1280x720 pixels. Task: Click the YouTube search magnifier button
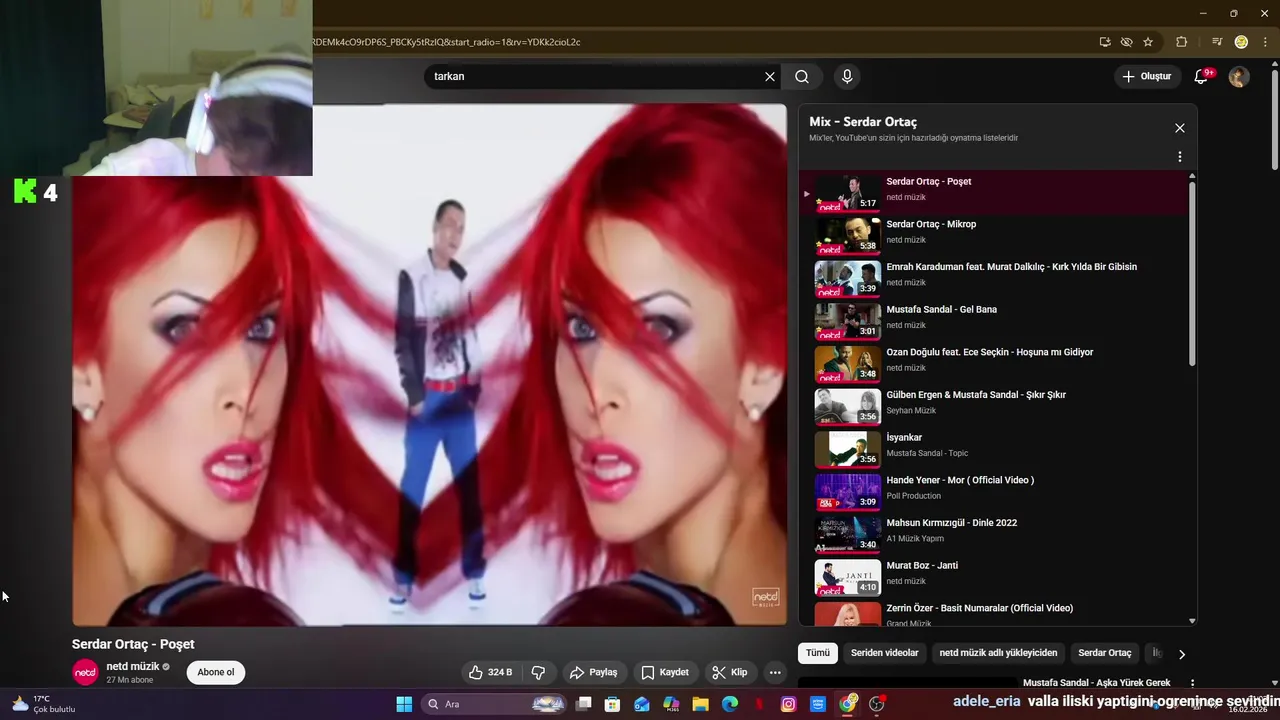coord(802,76)
